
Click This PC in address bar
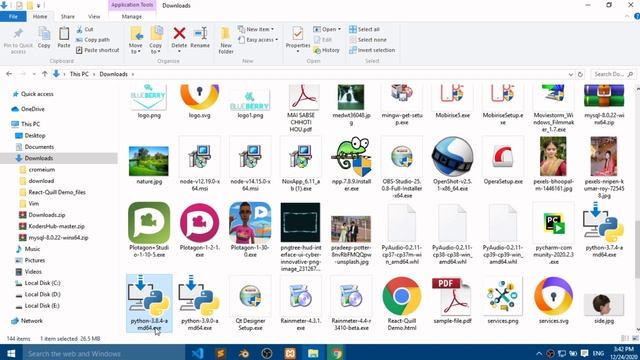point(79,74)
